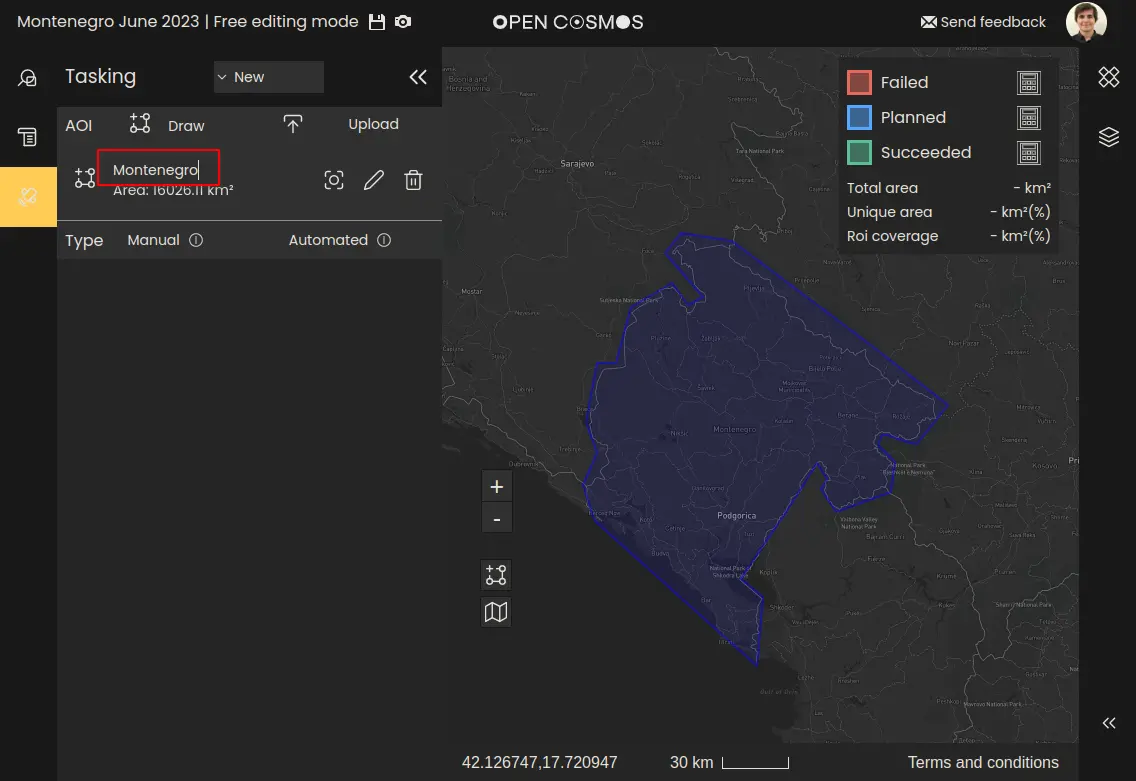This screenshot has width=1136, height=781.
Task: Open the list panel in left sidebar
Action: [x=28, y=137]
